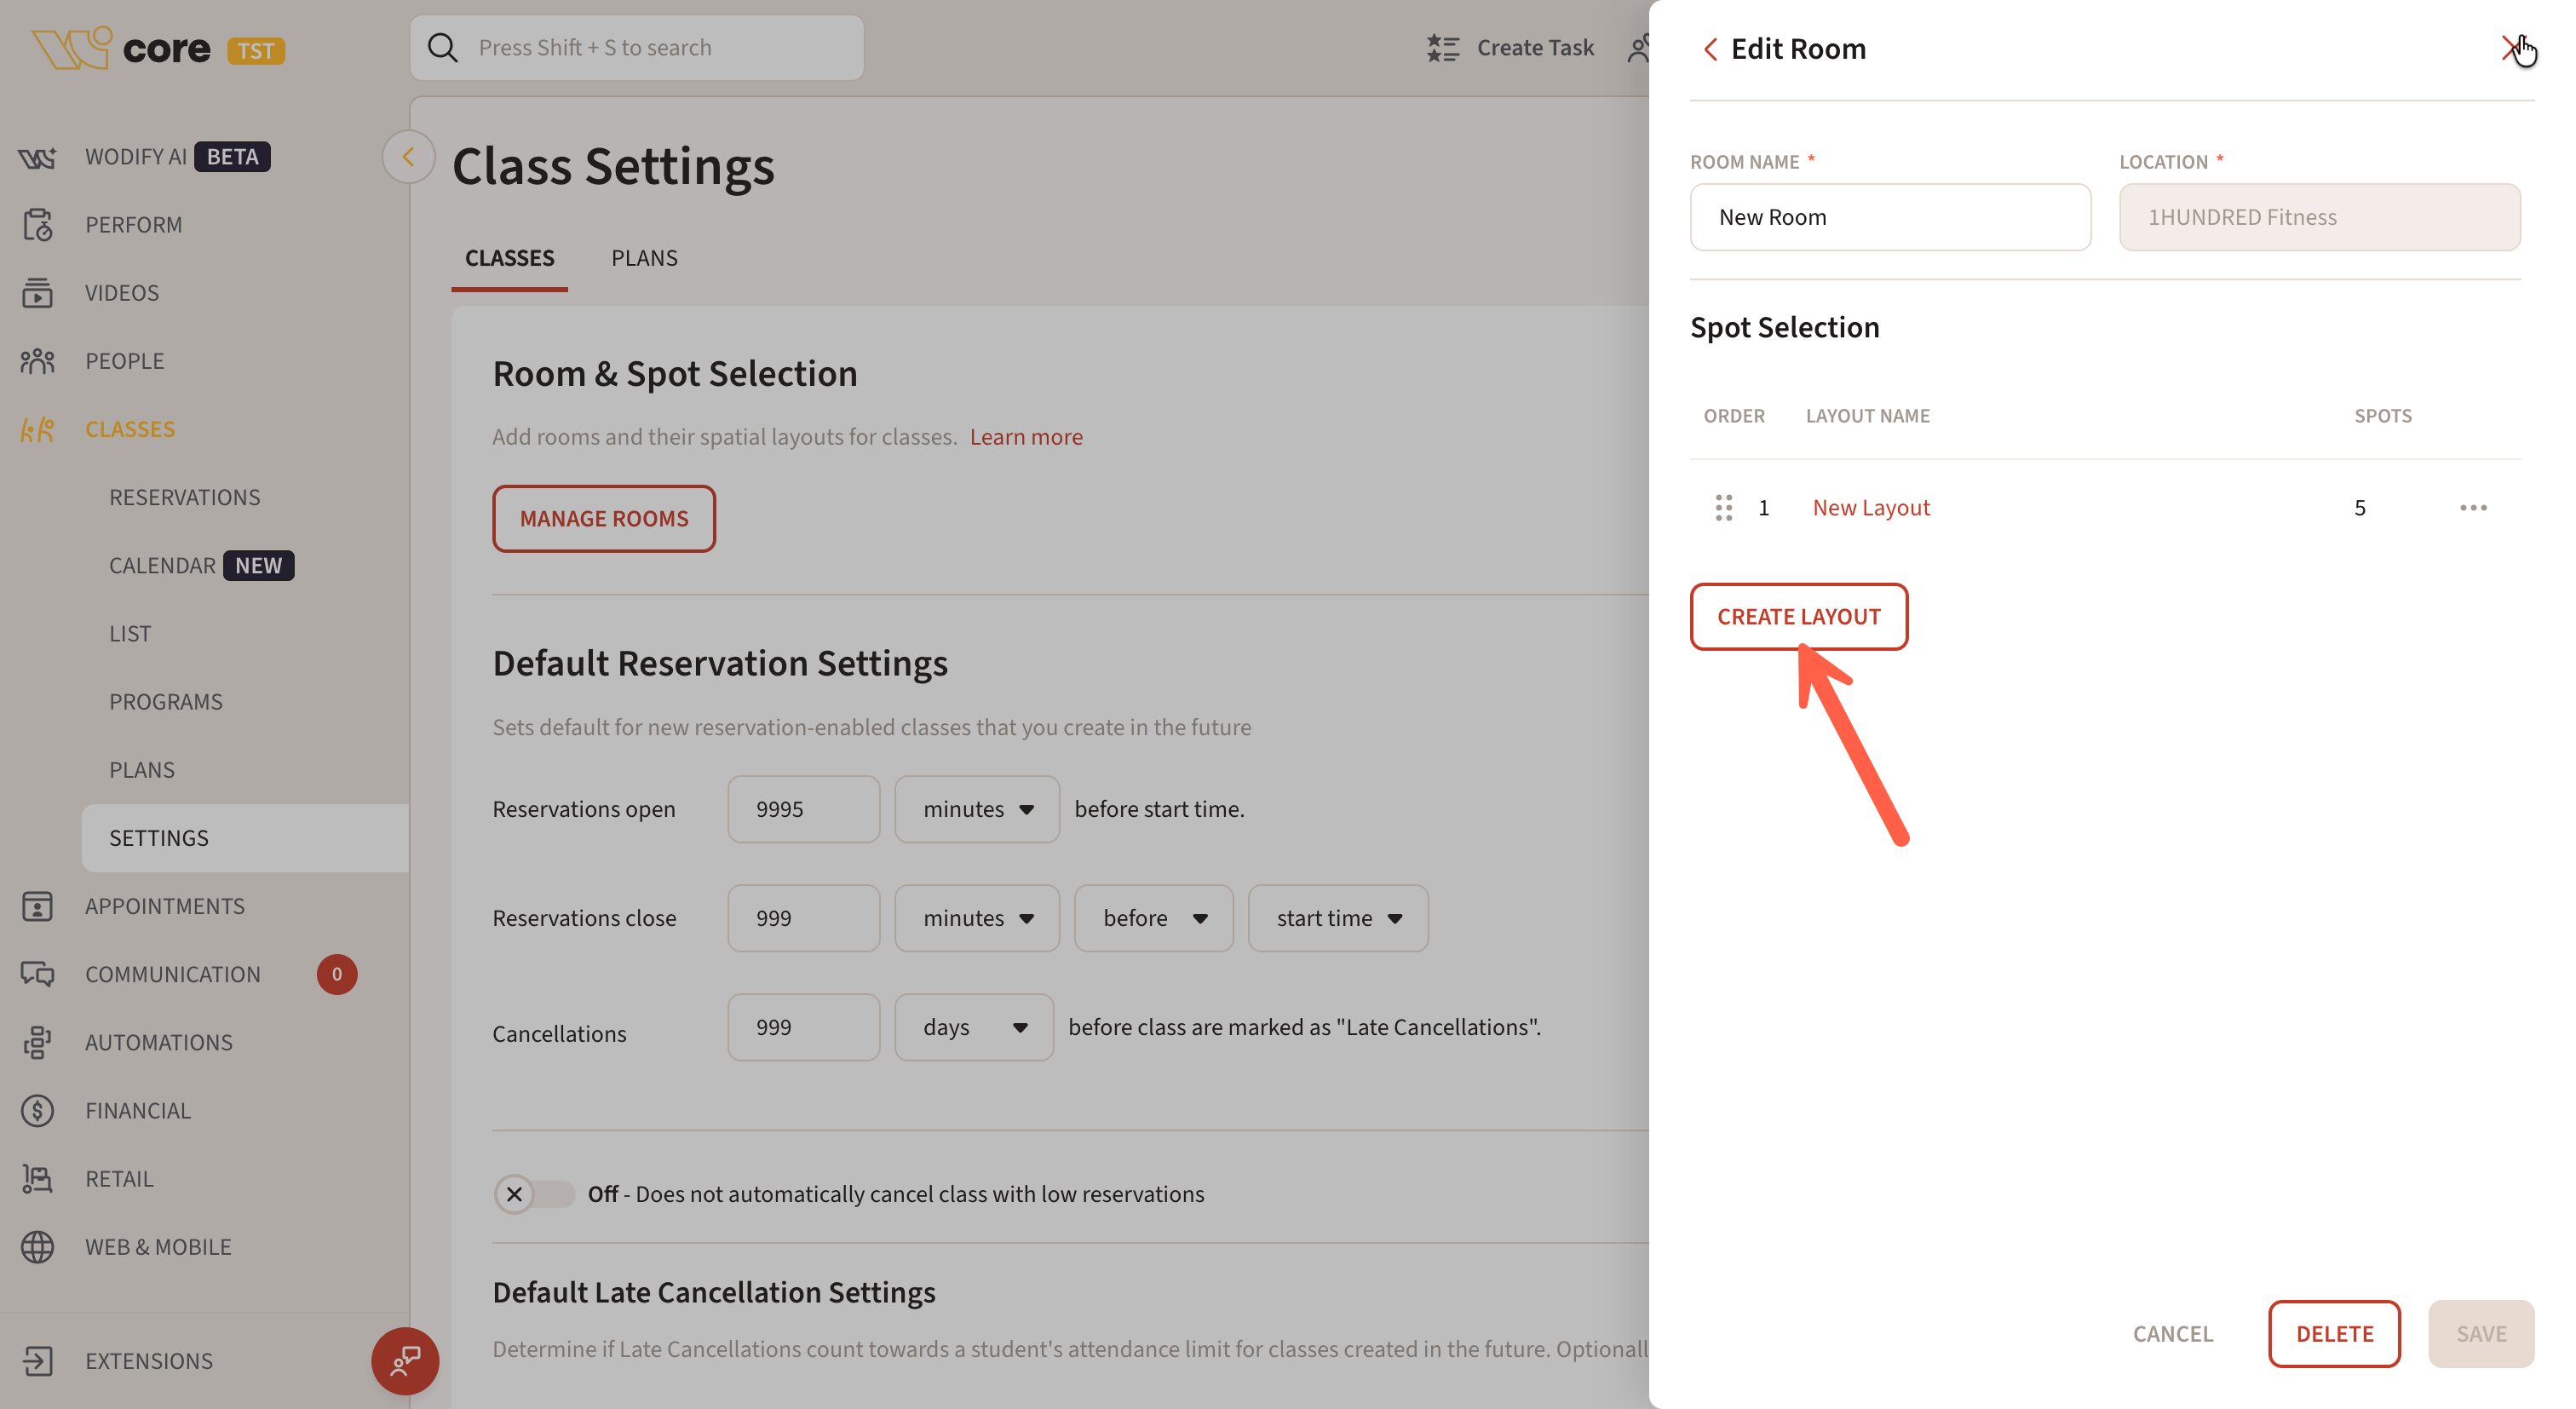Open List in sidebar
2576x1409 pixels.
pos(130,634)
